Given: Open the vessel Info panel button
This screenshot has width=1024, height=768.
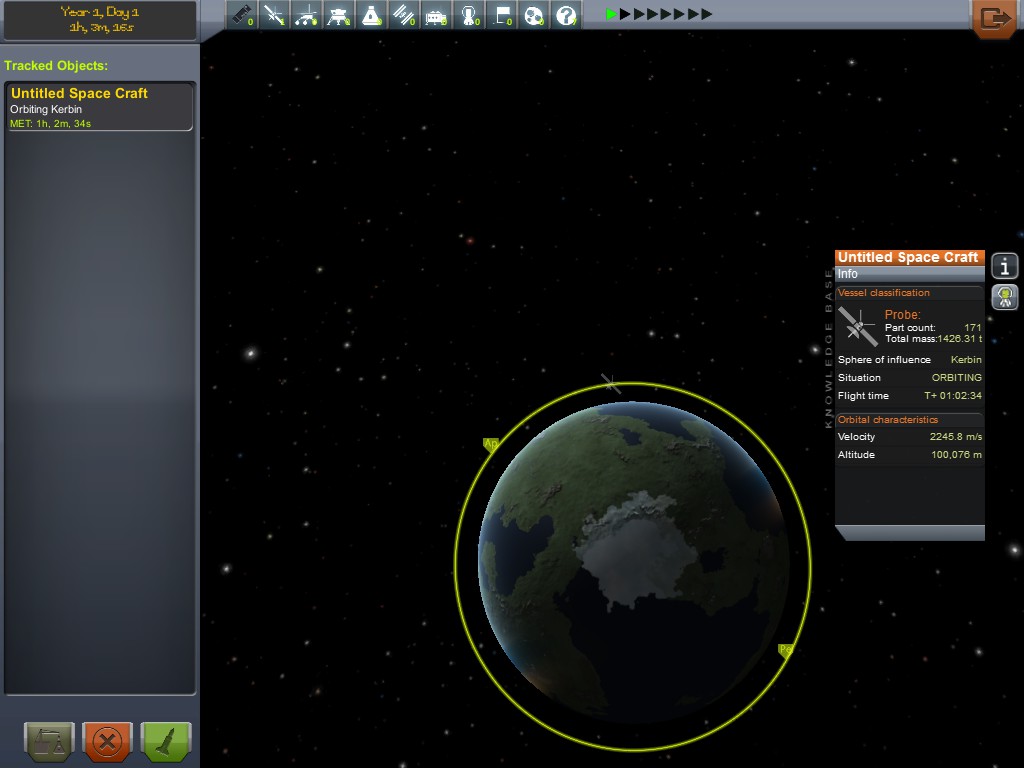Looking at the screenshot, I should pos(1004,266).
